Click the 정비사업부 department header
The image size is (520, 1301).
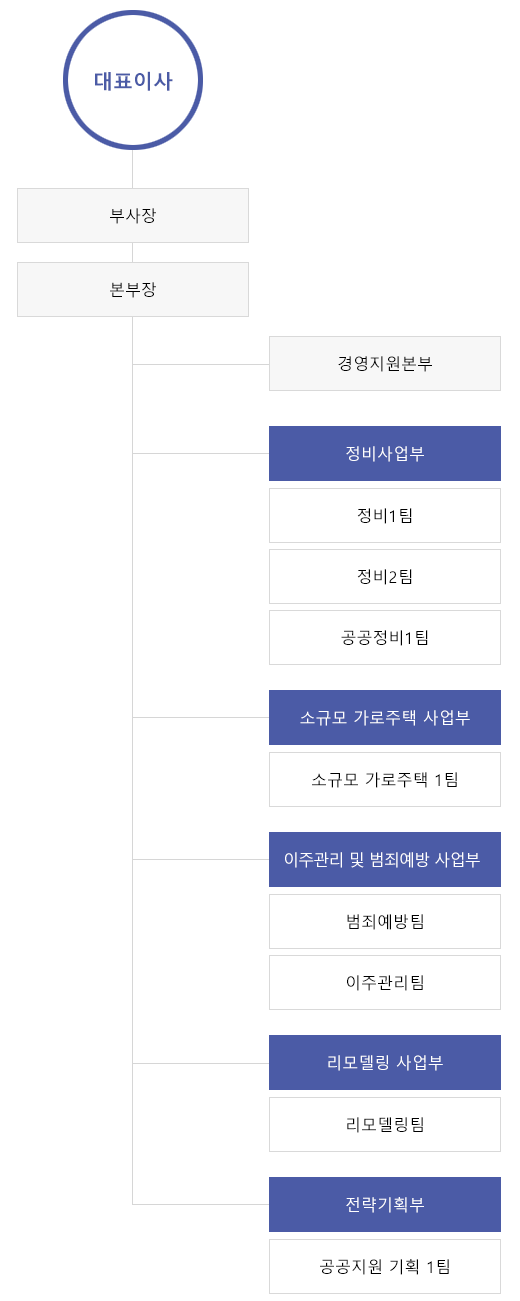385,453
